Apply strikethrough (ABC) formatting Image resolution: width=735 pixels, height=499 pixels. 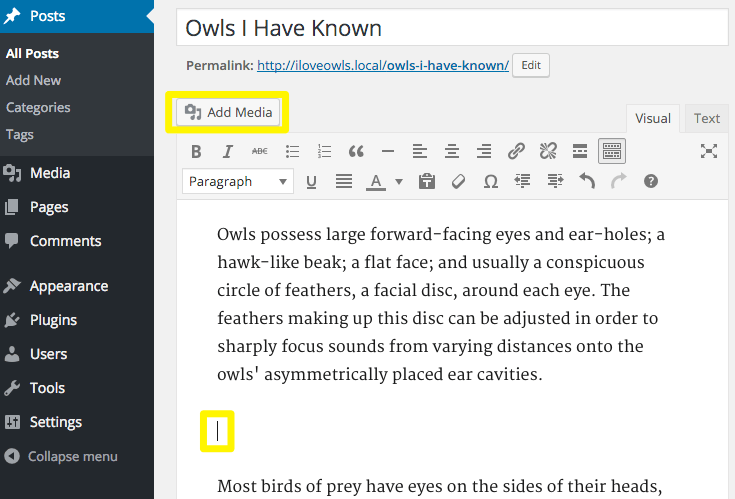pyautogui.click(x=260, y=151)
